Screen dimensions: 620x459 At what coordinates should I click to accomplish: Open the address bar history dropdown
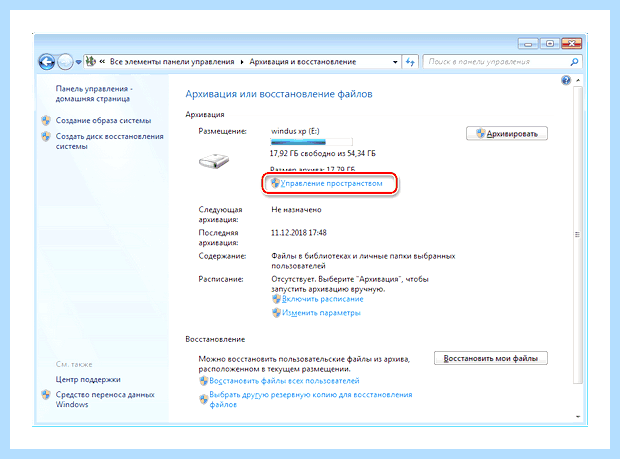(395, 62)
